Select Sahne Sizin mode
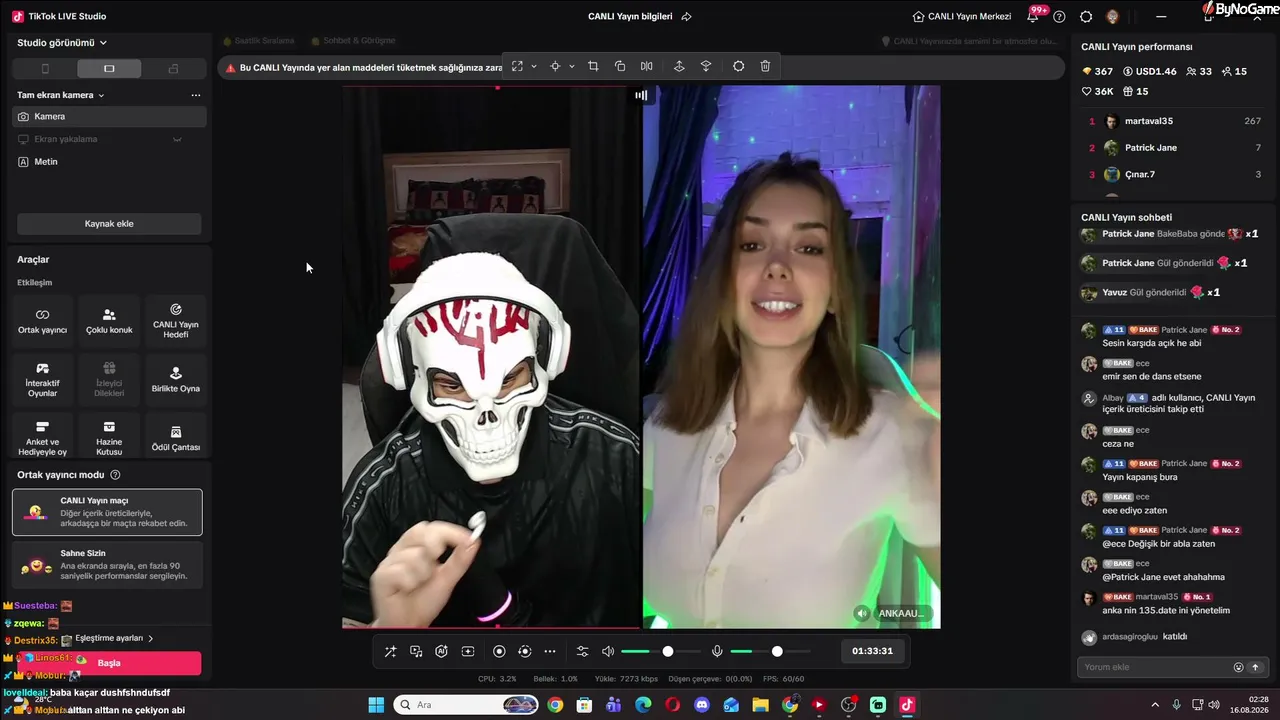 pyautogui.click(x=107, y=565)
